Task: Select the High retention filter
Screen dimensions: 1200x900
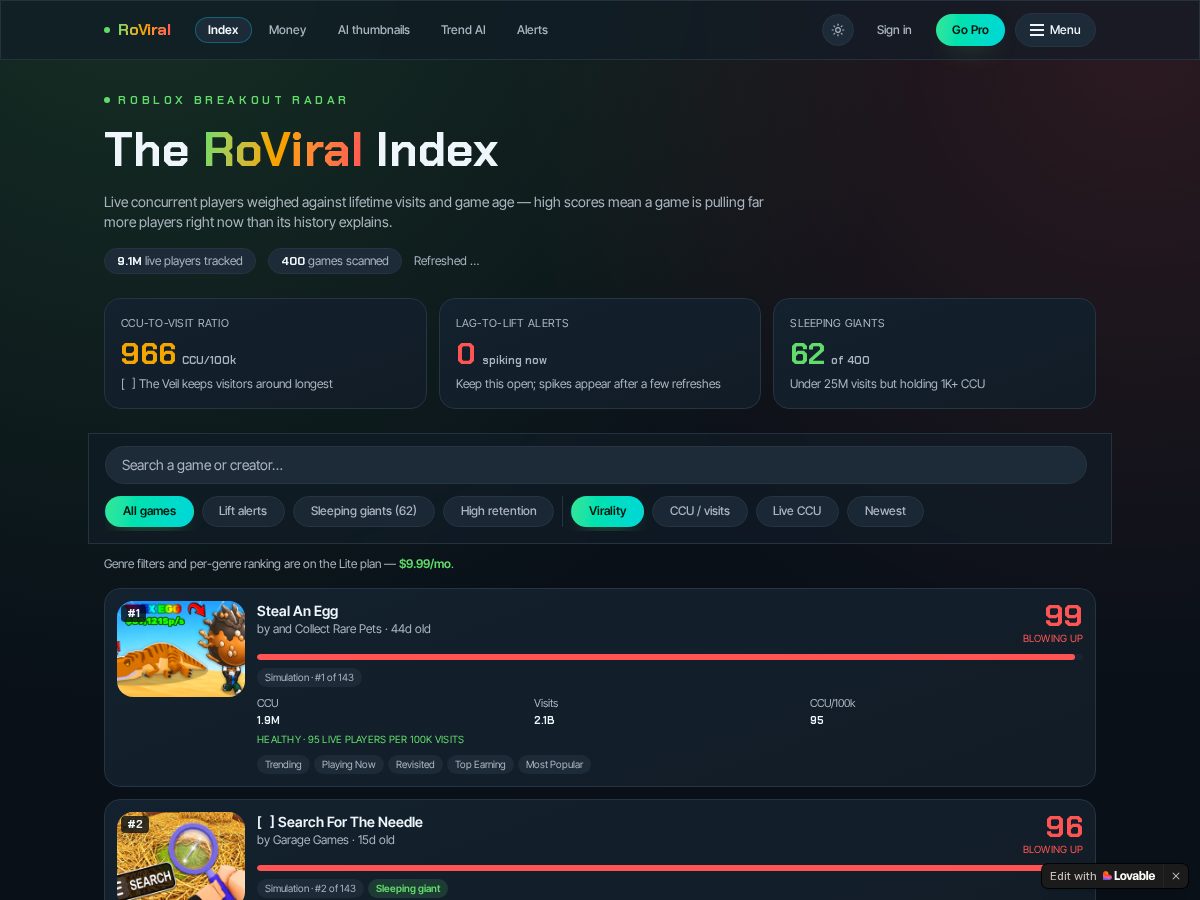Action: [x=498, y=511]
